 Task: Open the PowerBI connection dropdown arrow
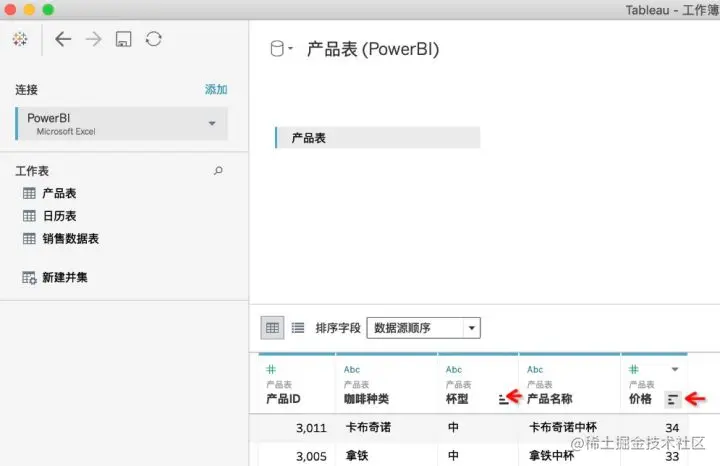pyautogui.click(x=212, y=123)
